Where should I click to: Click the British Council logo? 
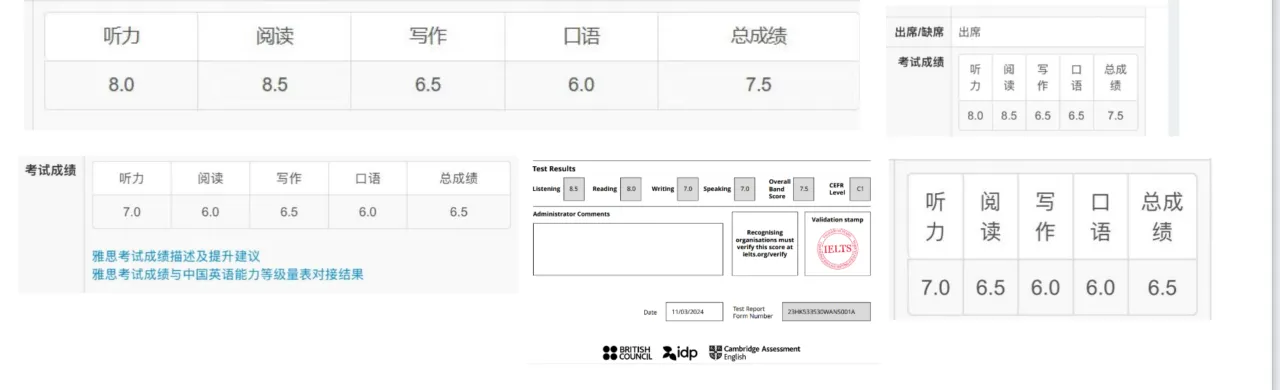coord(627,353)
